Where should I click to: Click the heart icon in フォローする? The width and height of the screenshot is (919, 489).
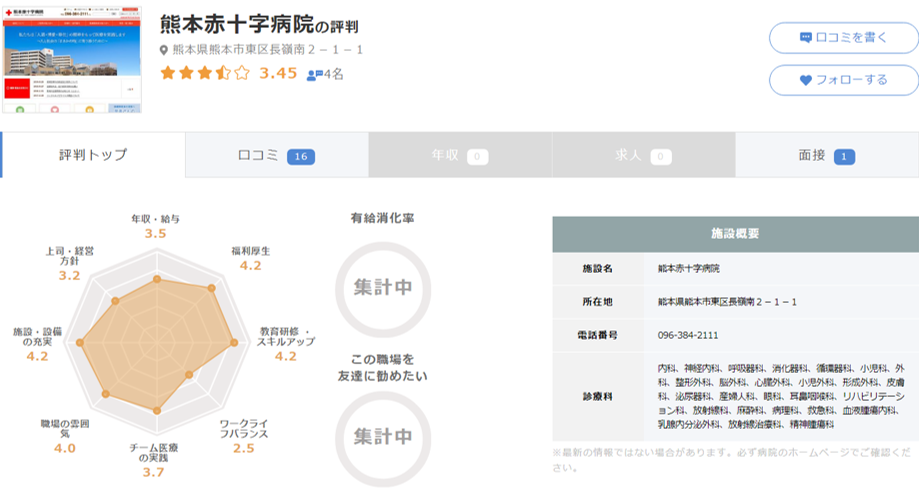pyautogui.click(x=806, y=80)
